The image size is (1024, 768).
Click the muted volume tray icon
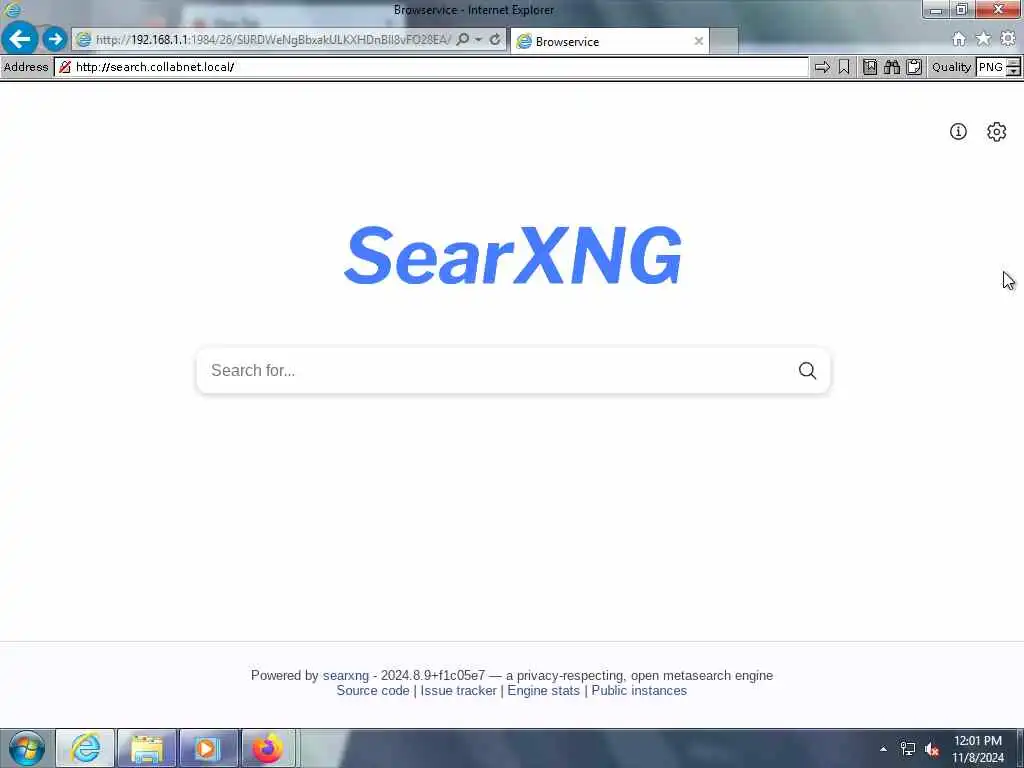tap(932, 749)
